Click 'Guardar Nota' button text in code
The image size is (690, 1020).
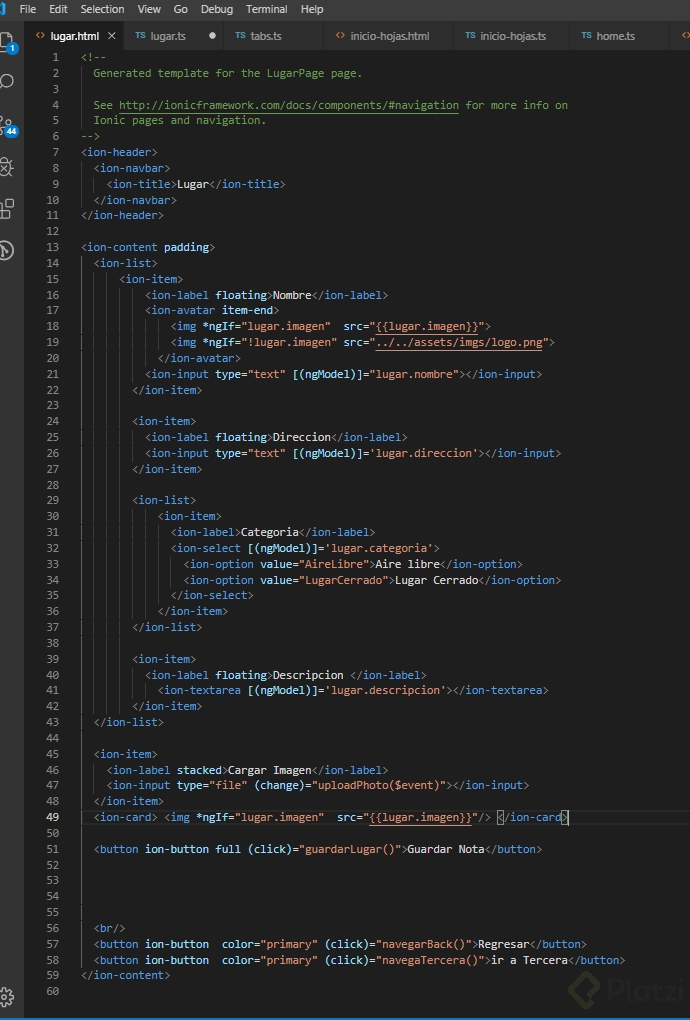coord(446,849)
